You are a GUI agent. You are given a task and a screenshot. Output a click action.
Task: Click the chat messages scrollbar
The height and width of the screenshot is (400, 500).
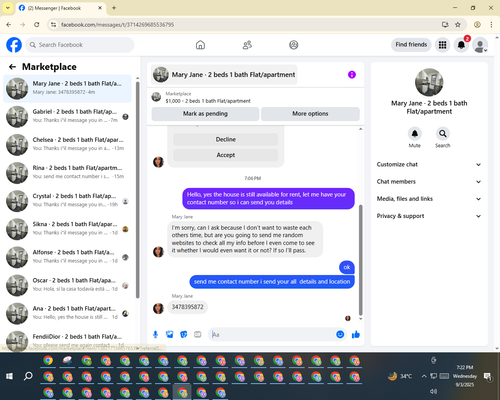360,260
